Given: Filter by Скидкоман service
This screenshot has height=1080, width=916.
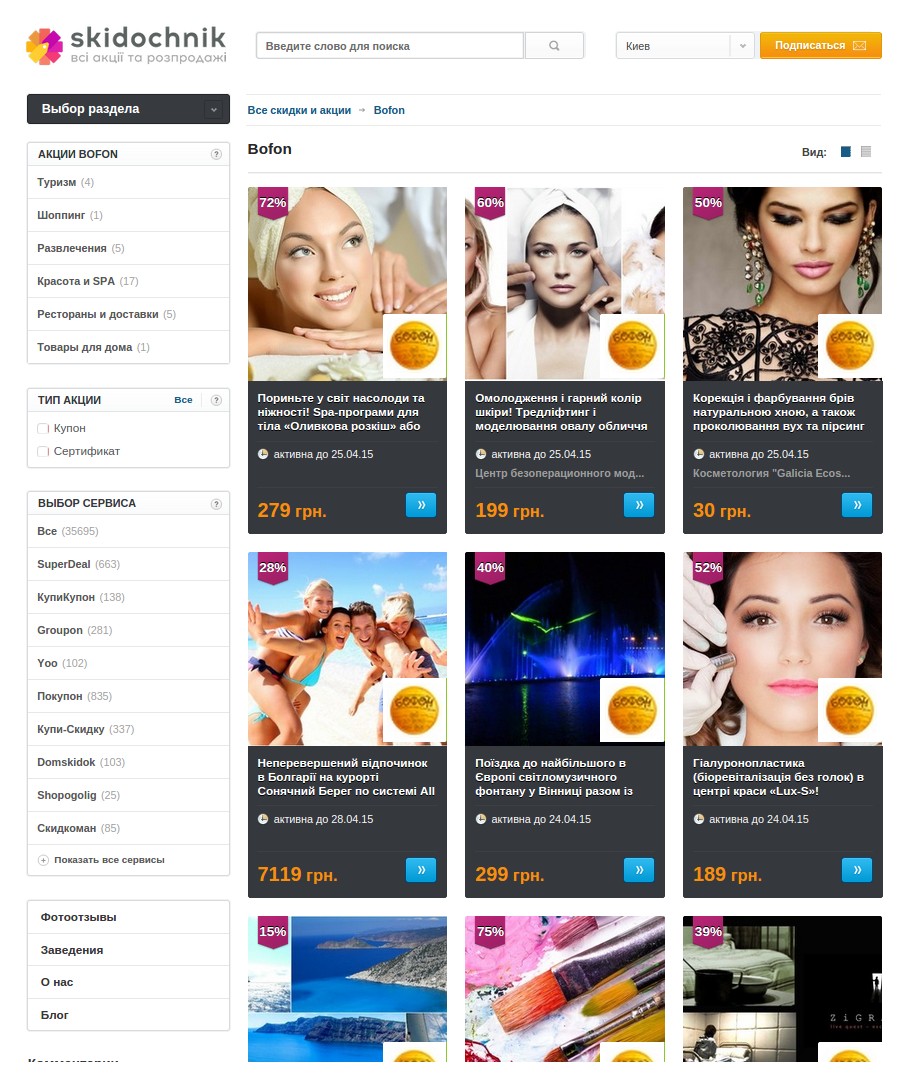Looking at the screenshot, I should [128, 829].
